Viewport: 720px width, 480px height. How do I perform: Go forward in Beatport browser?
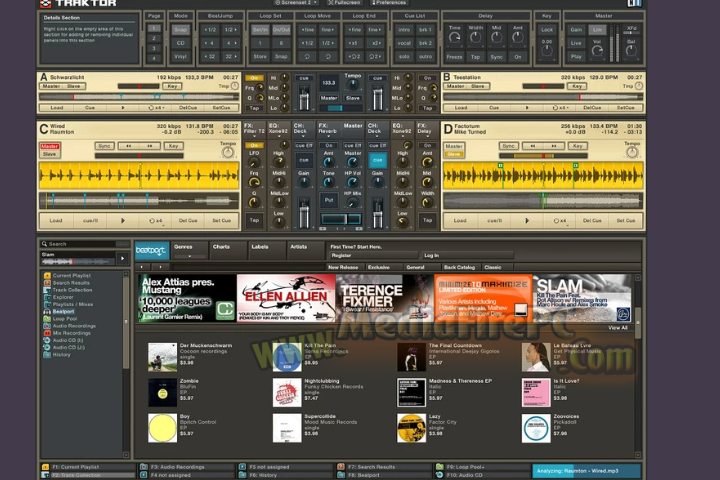tap(160, 267)
